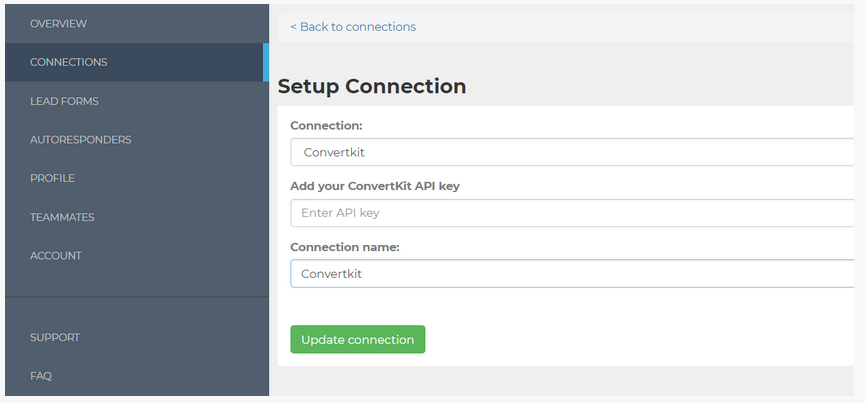Open Autoresponders from the sidebar

coord(80,140)
